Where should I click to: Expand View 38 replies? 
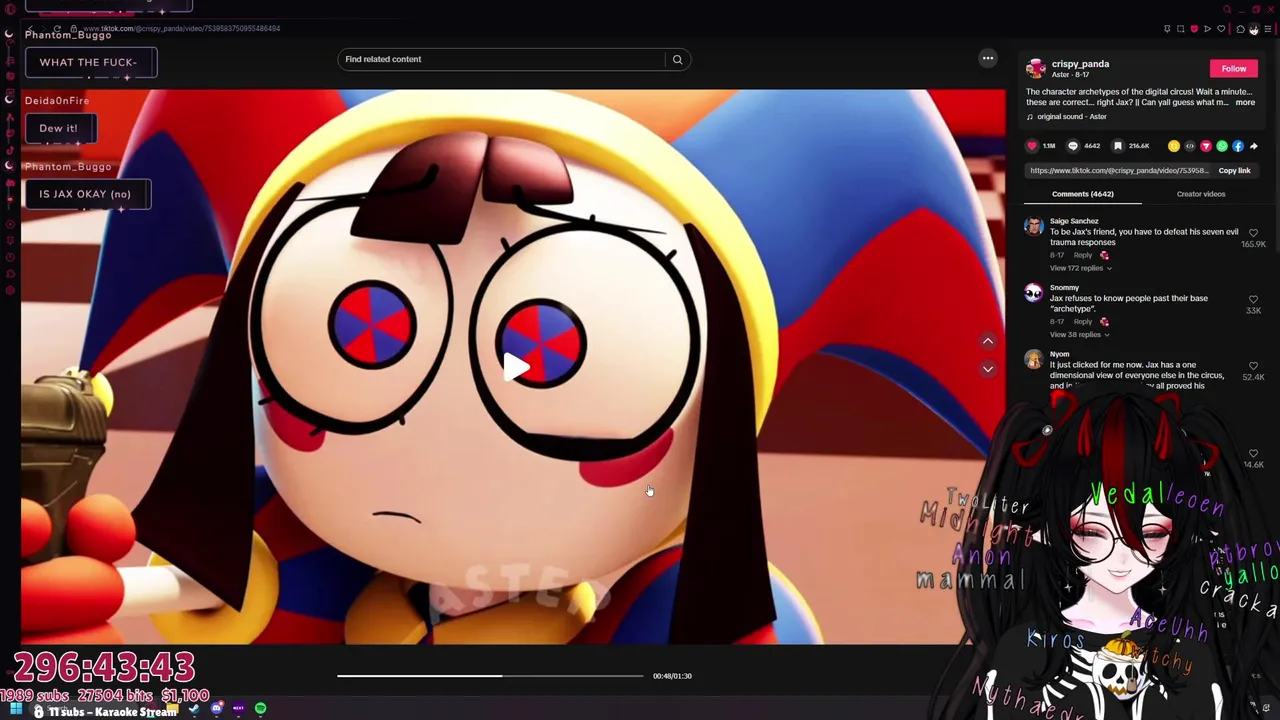1078,335
